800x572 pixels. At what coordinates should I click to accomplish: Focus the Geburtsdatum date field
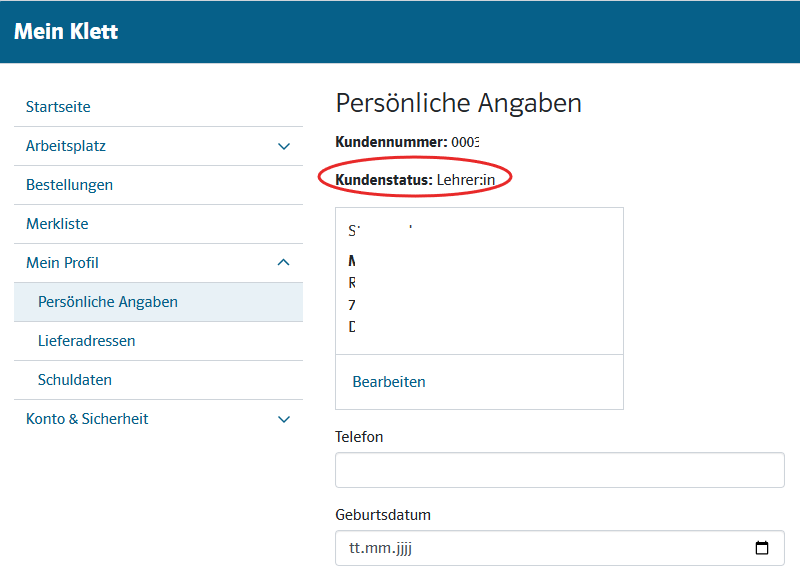pyautogui.click(x=560, y=548)
